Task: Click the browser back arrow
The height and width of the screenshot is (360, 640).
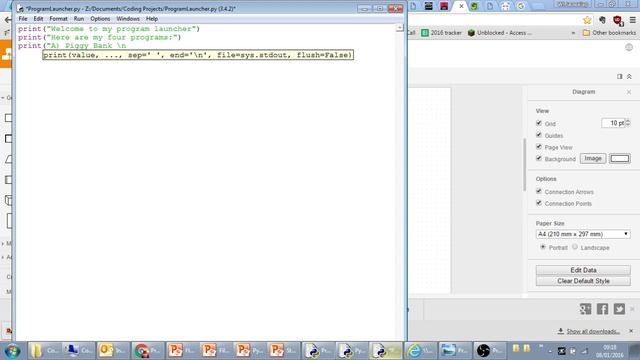Action: click(x=8, y=20)
